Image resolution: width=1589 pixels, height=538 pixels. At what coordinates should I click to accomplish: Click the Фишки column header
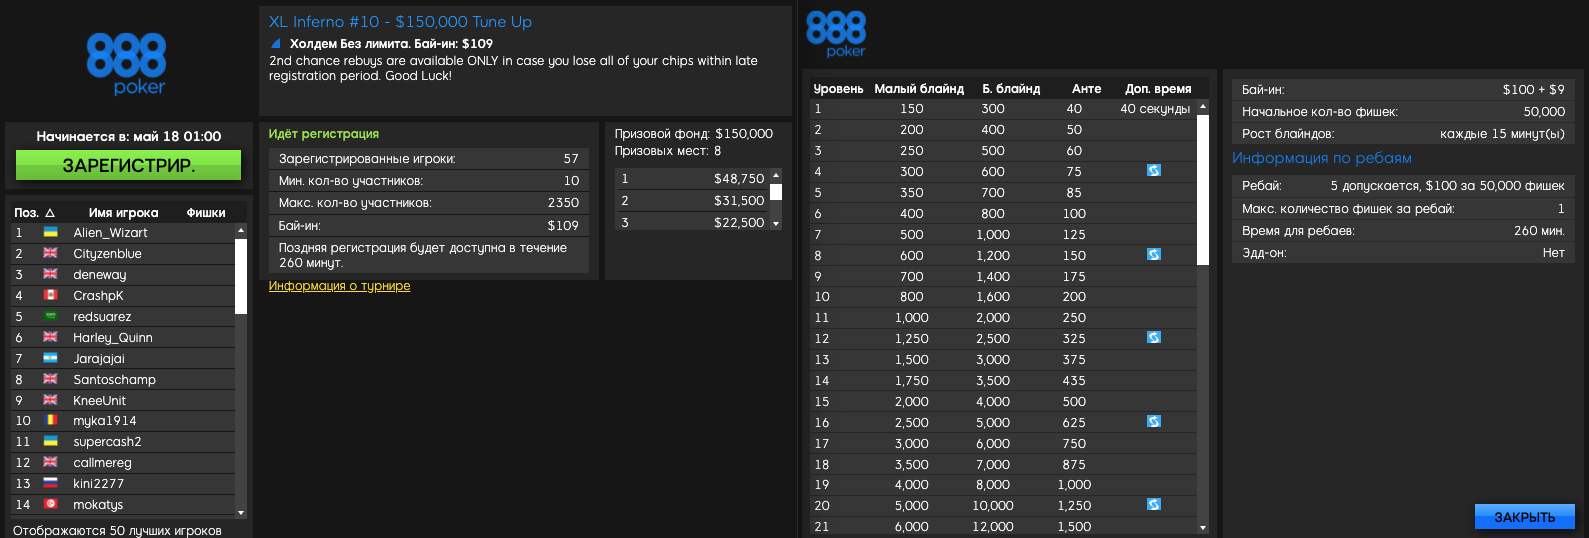coord(206,213)
